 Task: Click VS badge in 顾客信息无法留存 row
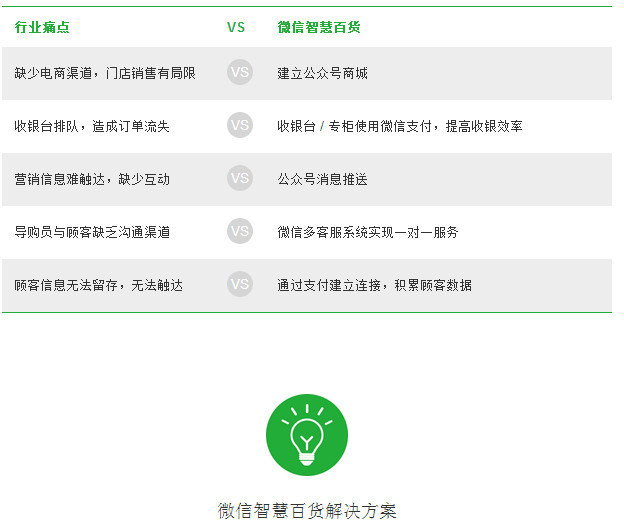240,284
